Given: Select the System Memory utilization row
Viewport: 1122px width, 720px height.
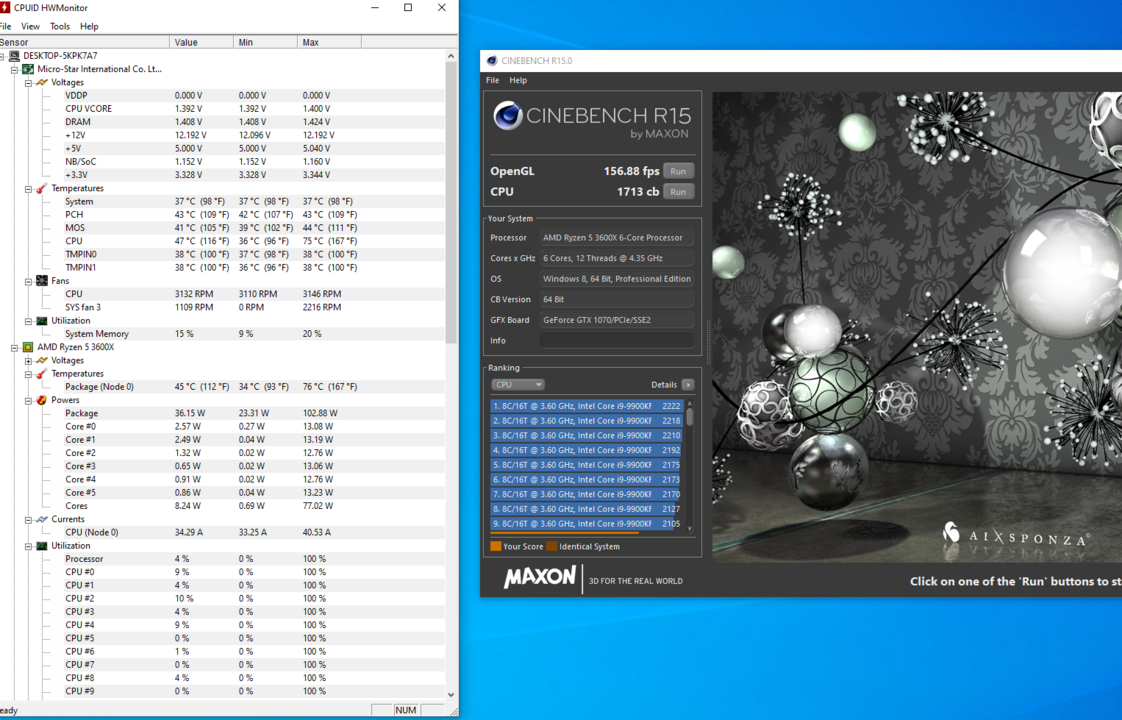Looking at the screenshot, I should [222, 334].
